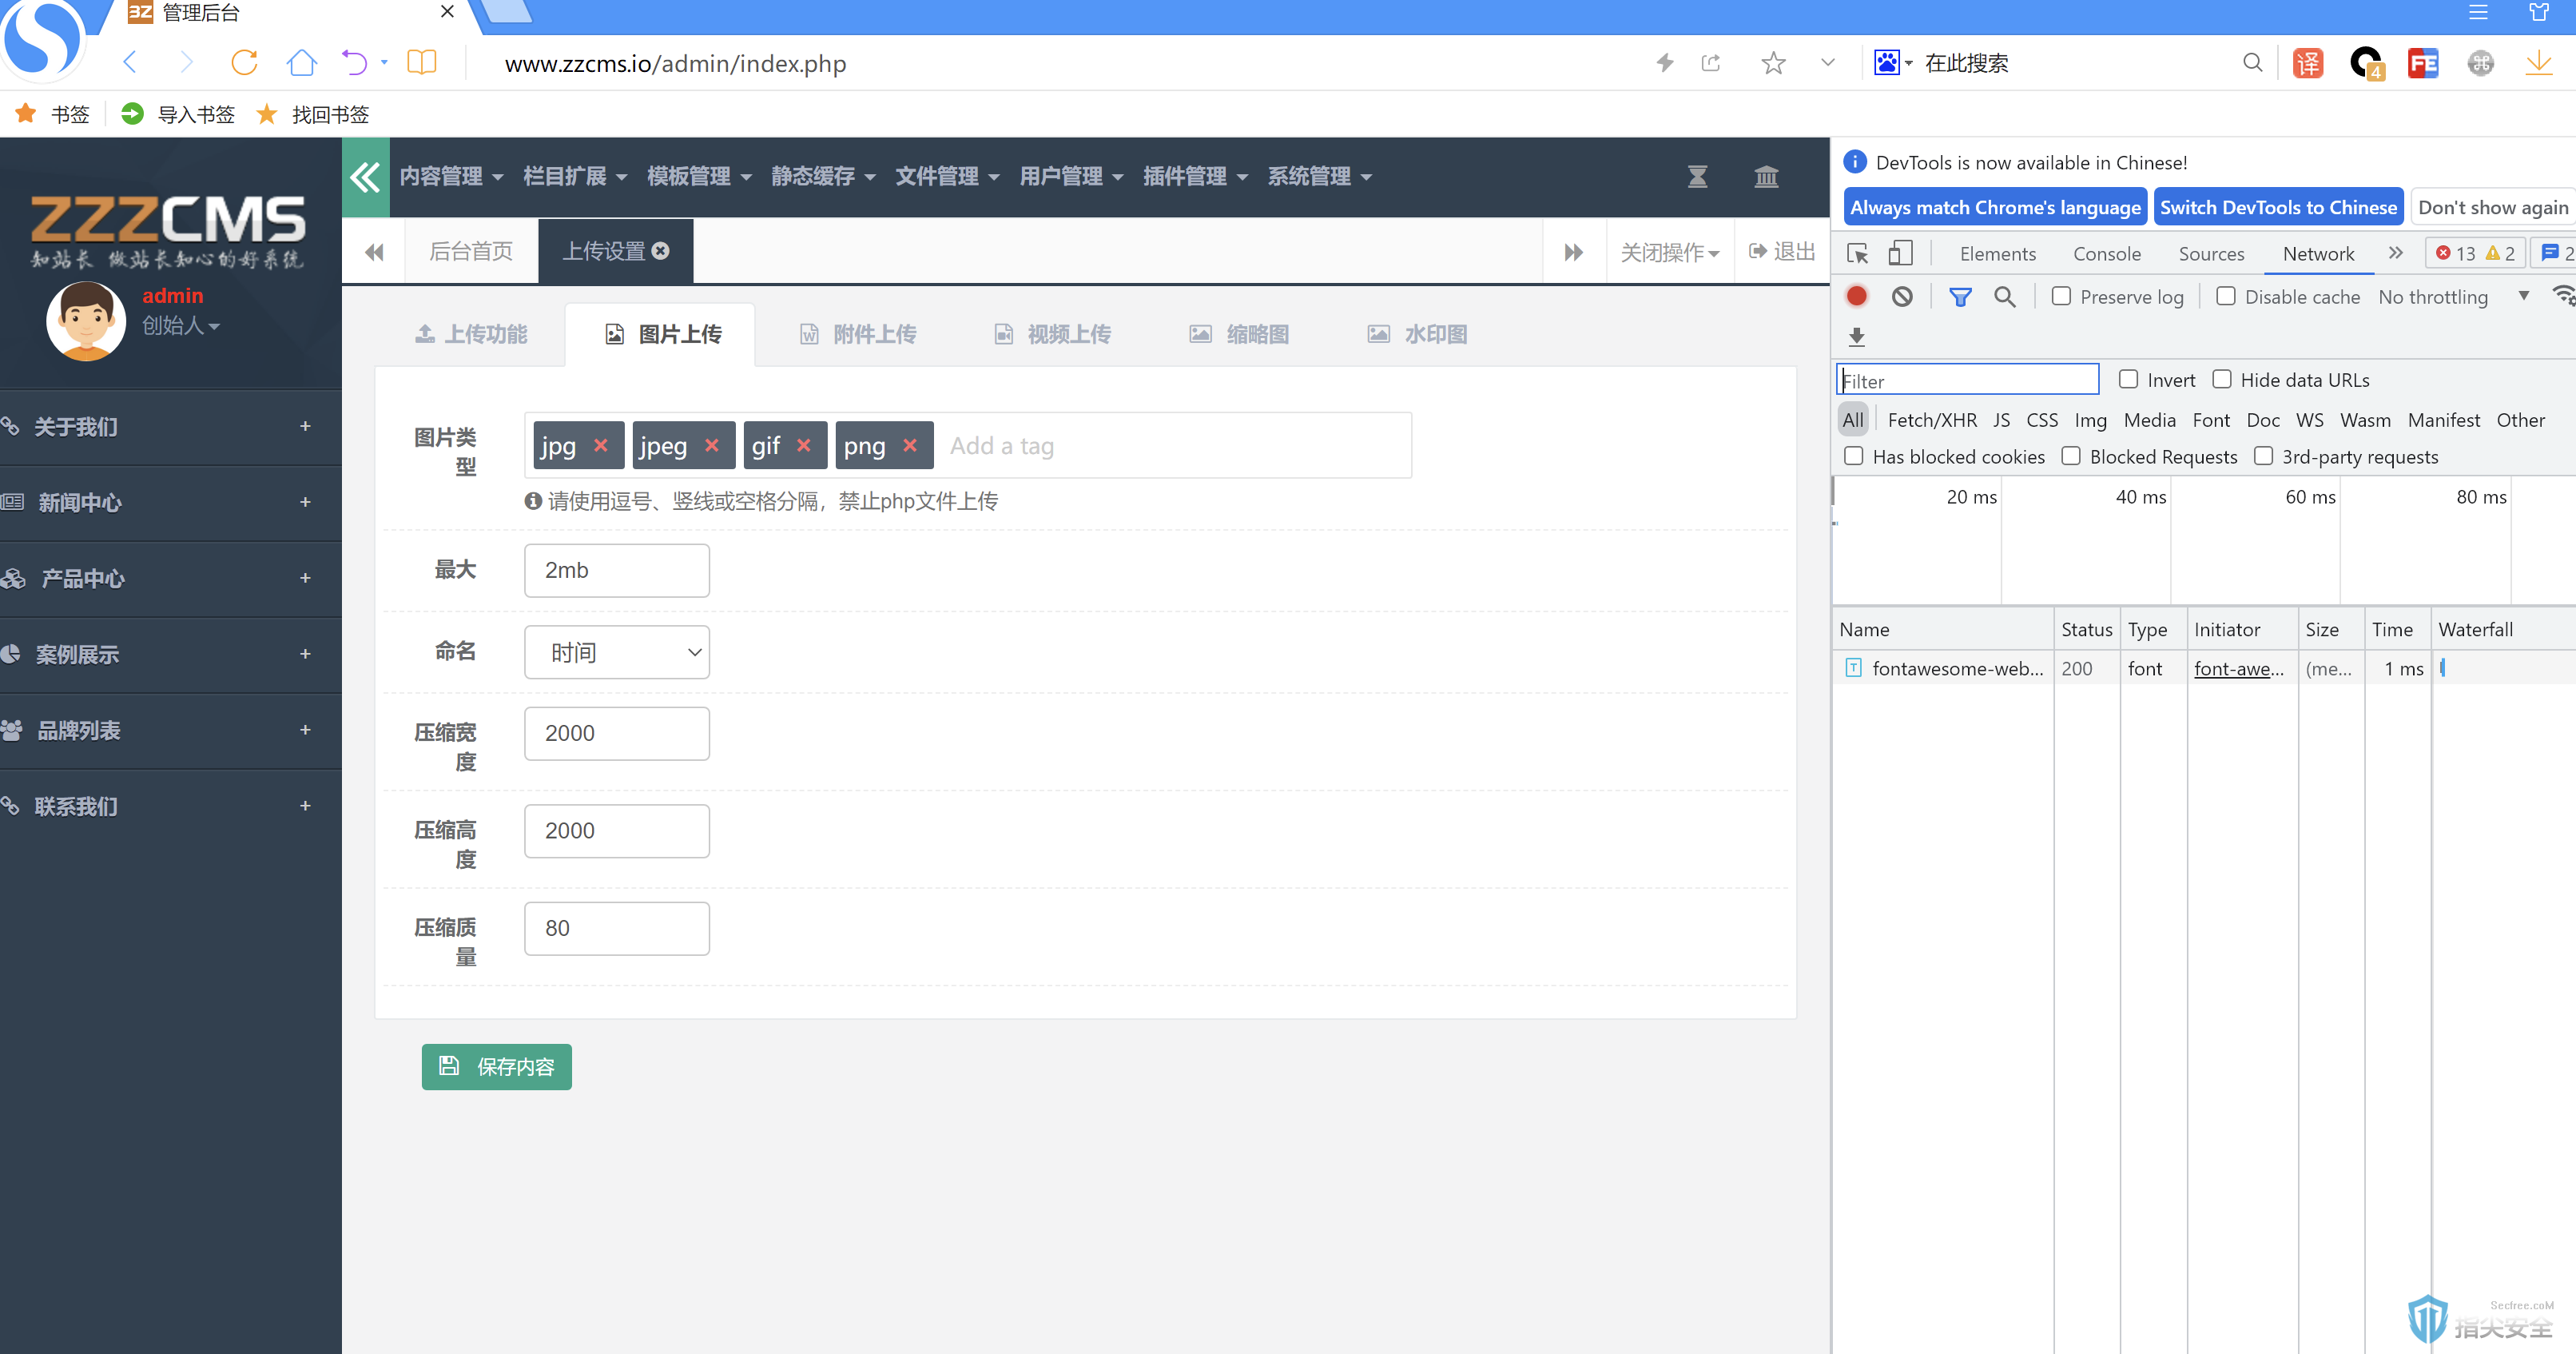Check Blocked Requests checkbox
This screenshot has height=1354, width=2576.
point(2071,456)
